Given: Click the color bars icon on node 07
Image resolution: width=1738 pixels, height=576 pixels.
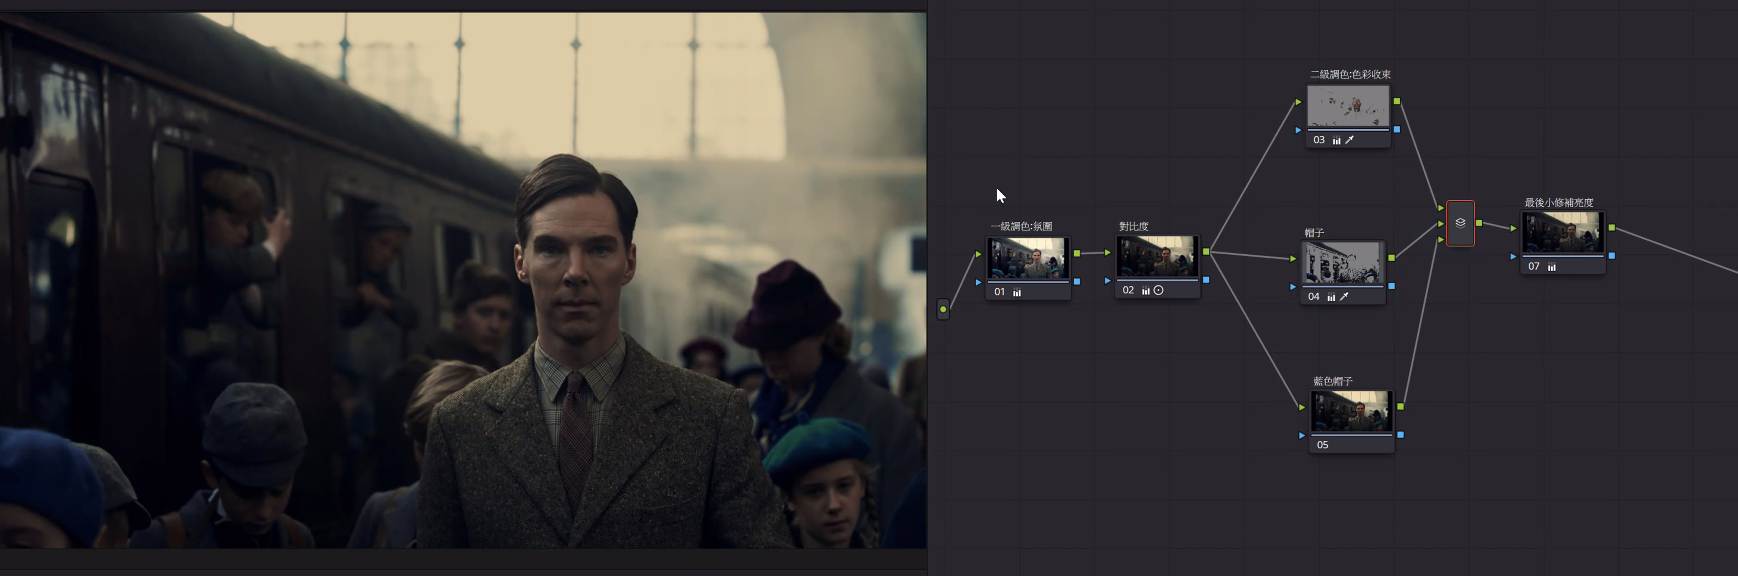Looking at the screenshot, I should click(x=1552, y=267).
